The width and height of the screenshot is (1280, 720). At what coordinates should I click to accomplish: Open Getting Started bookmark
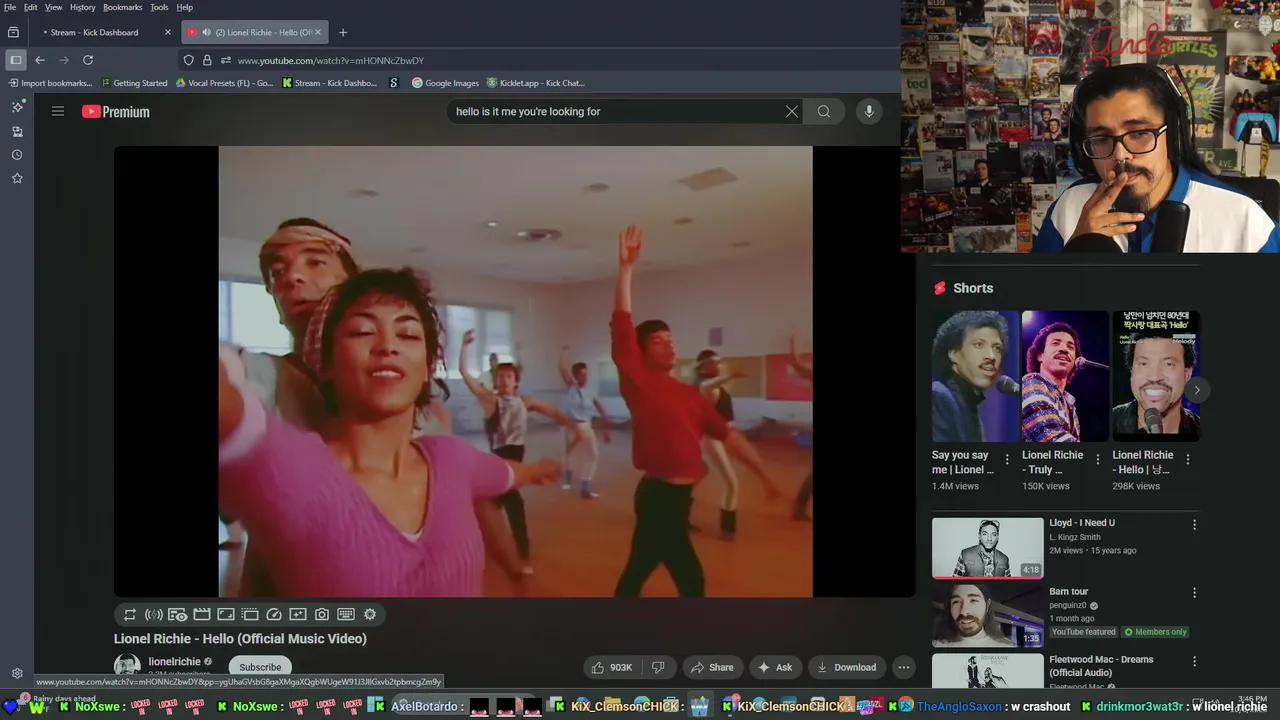[134, 83]
